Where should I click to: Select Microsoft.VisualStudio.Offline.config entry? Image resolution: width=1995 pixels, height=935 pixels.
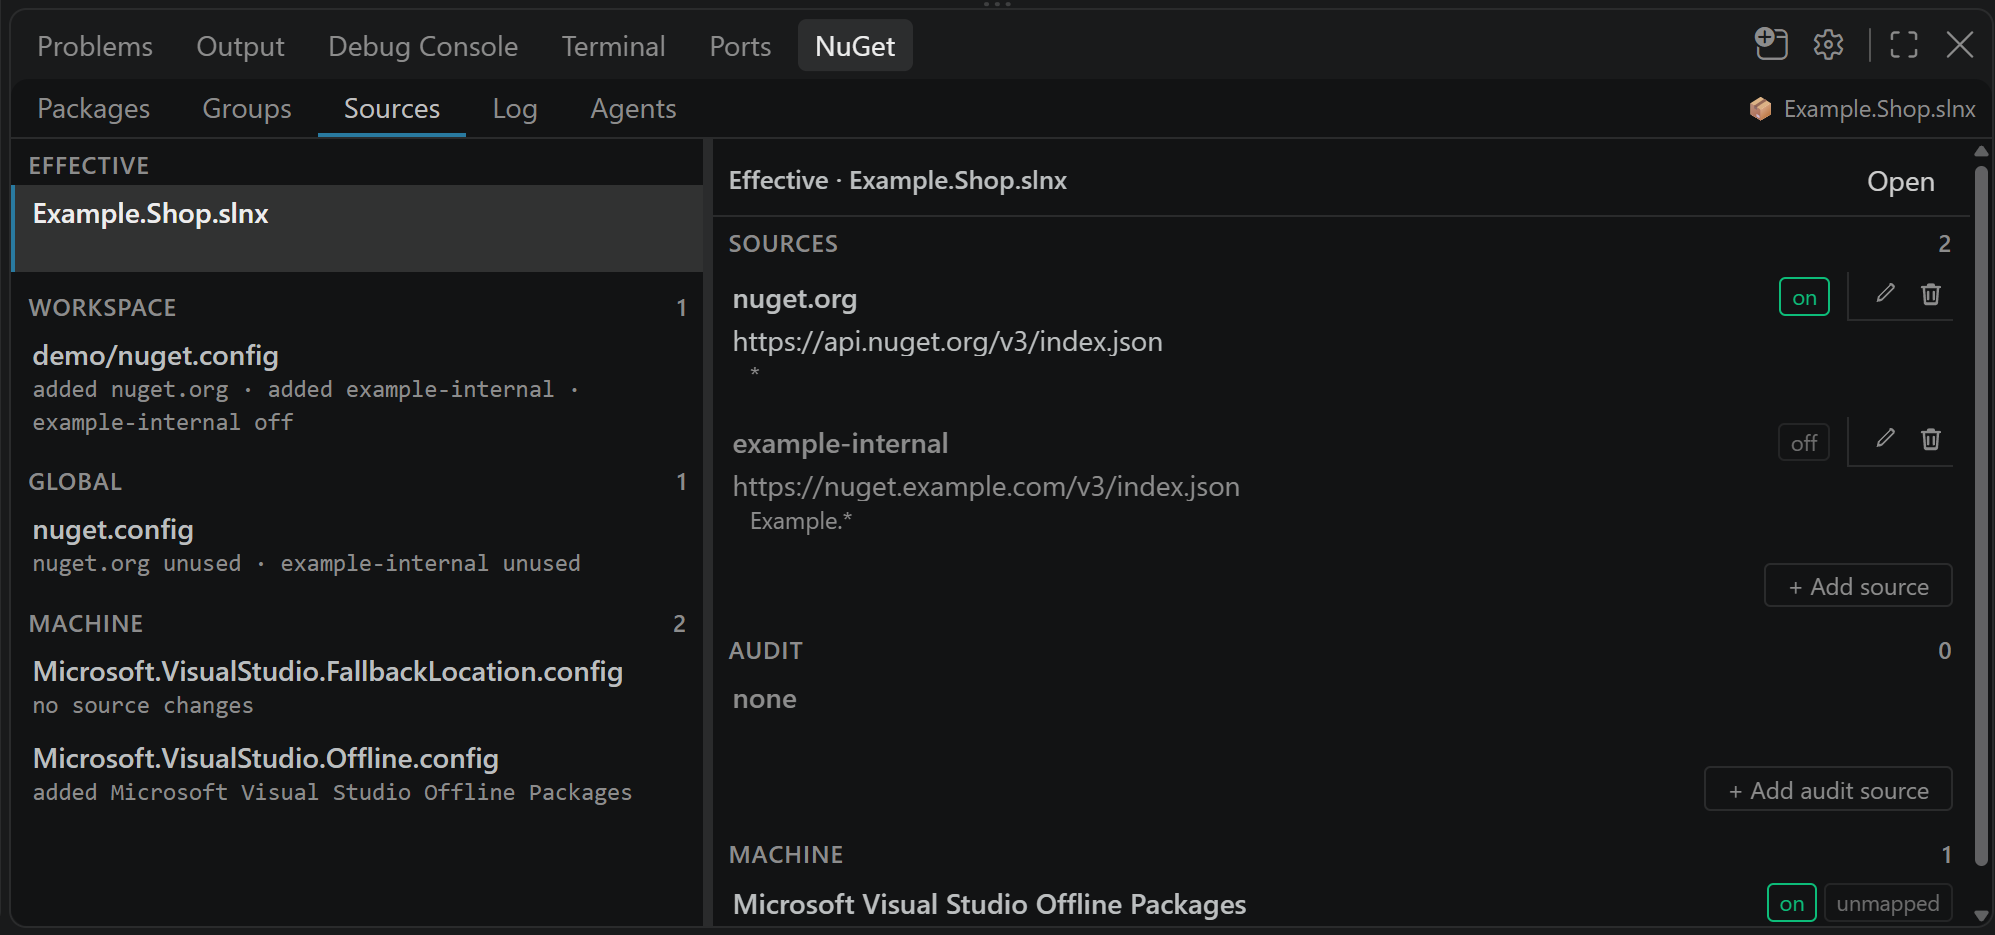click(357, 774)
